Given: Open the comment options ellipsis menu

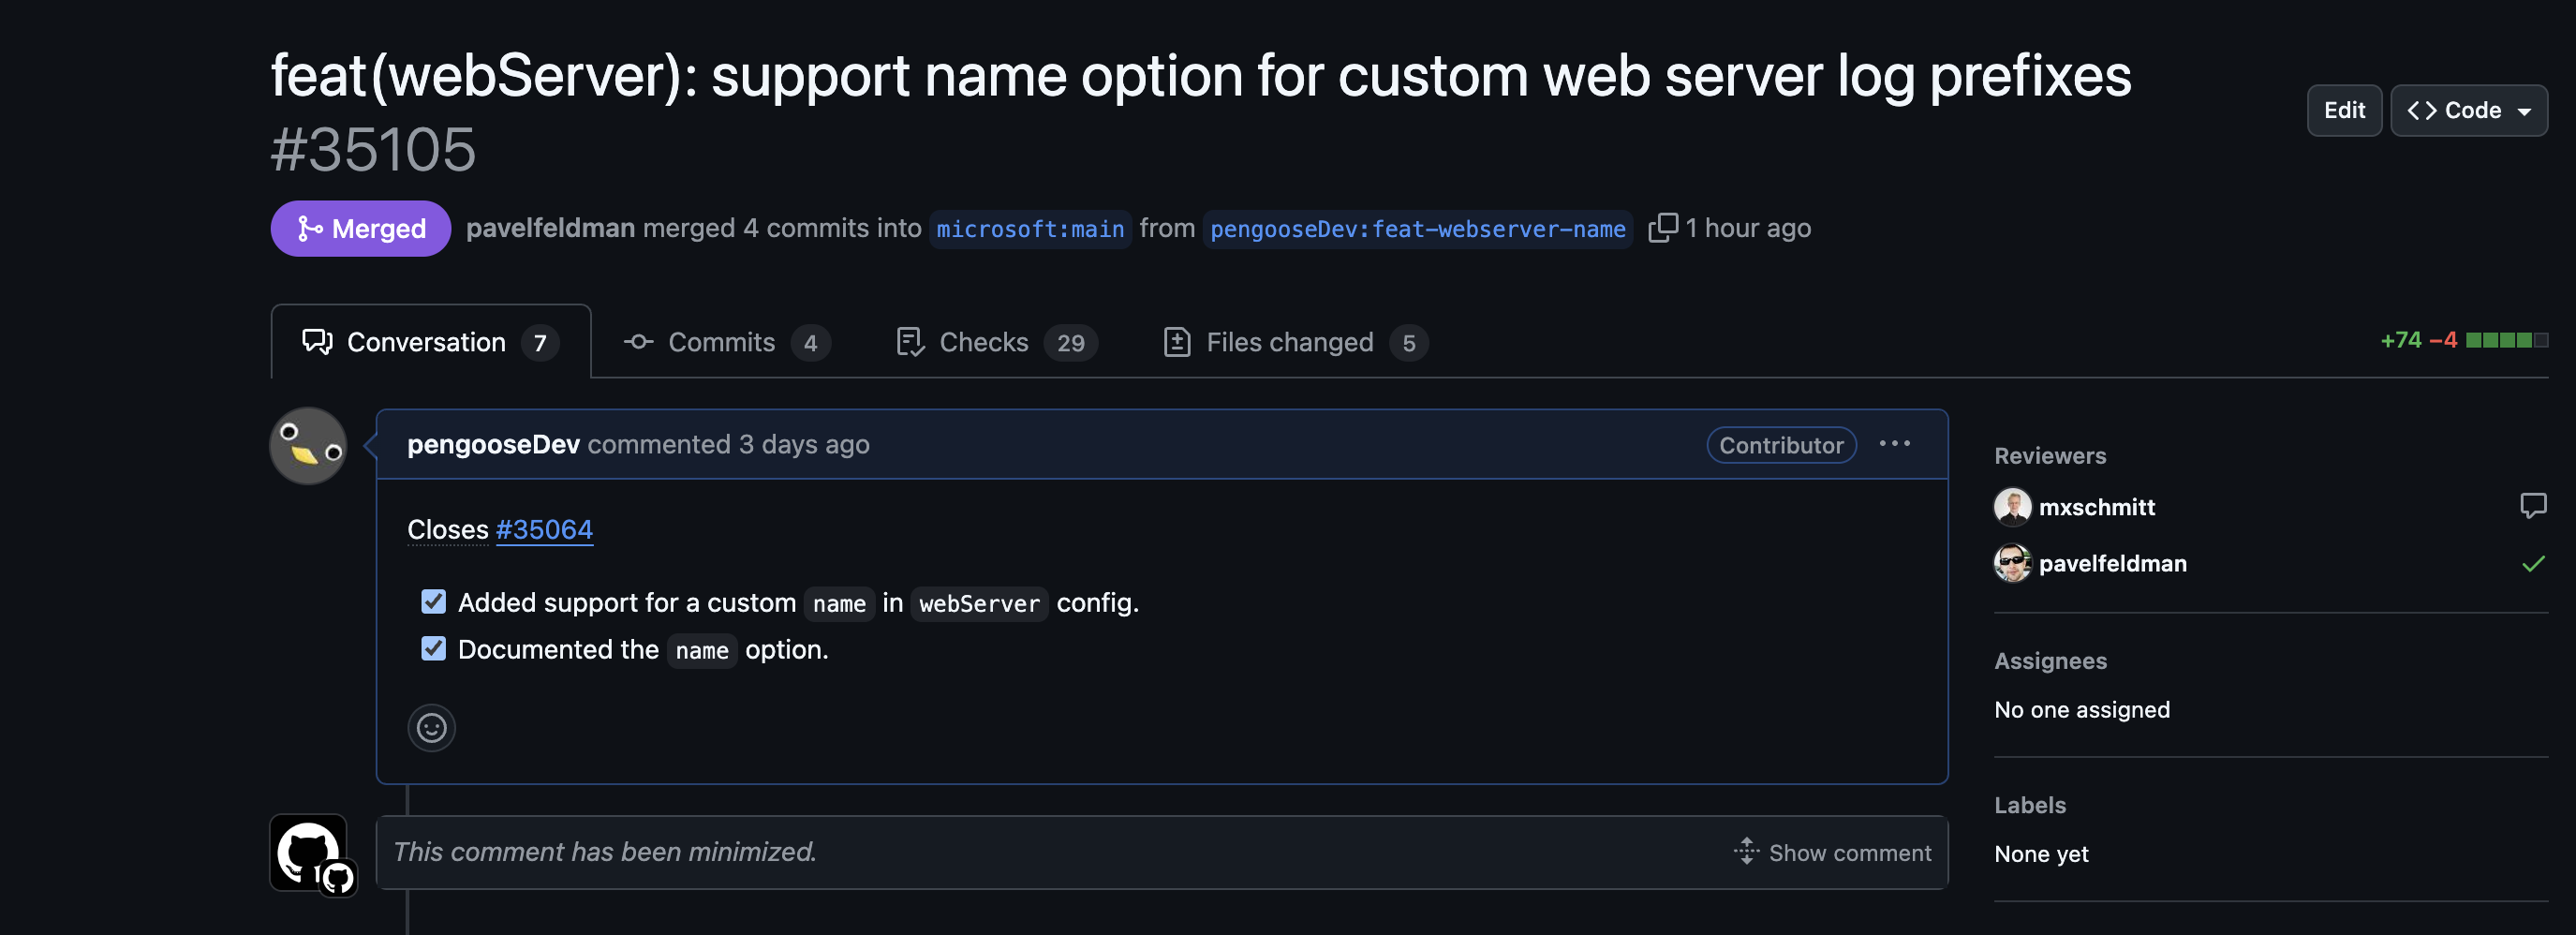Looking at the screenshot, I should [1894, 444].
